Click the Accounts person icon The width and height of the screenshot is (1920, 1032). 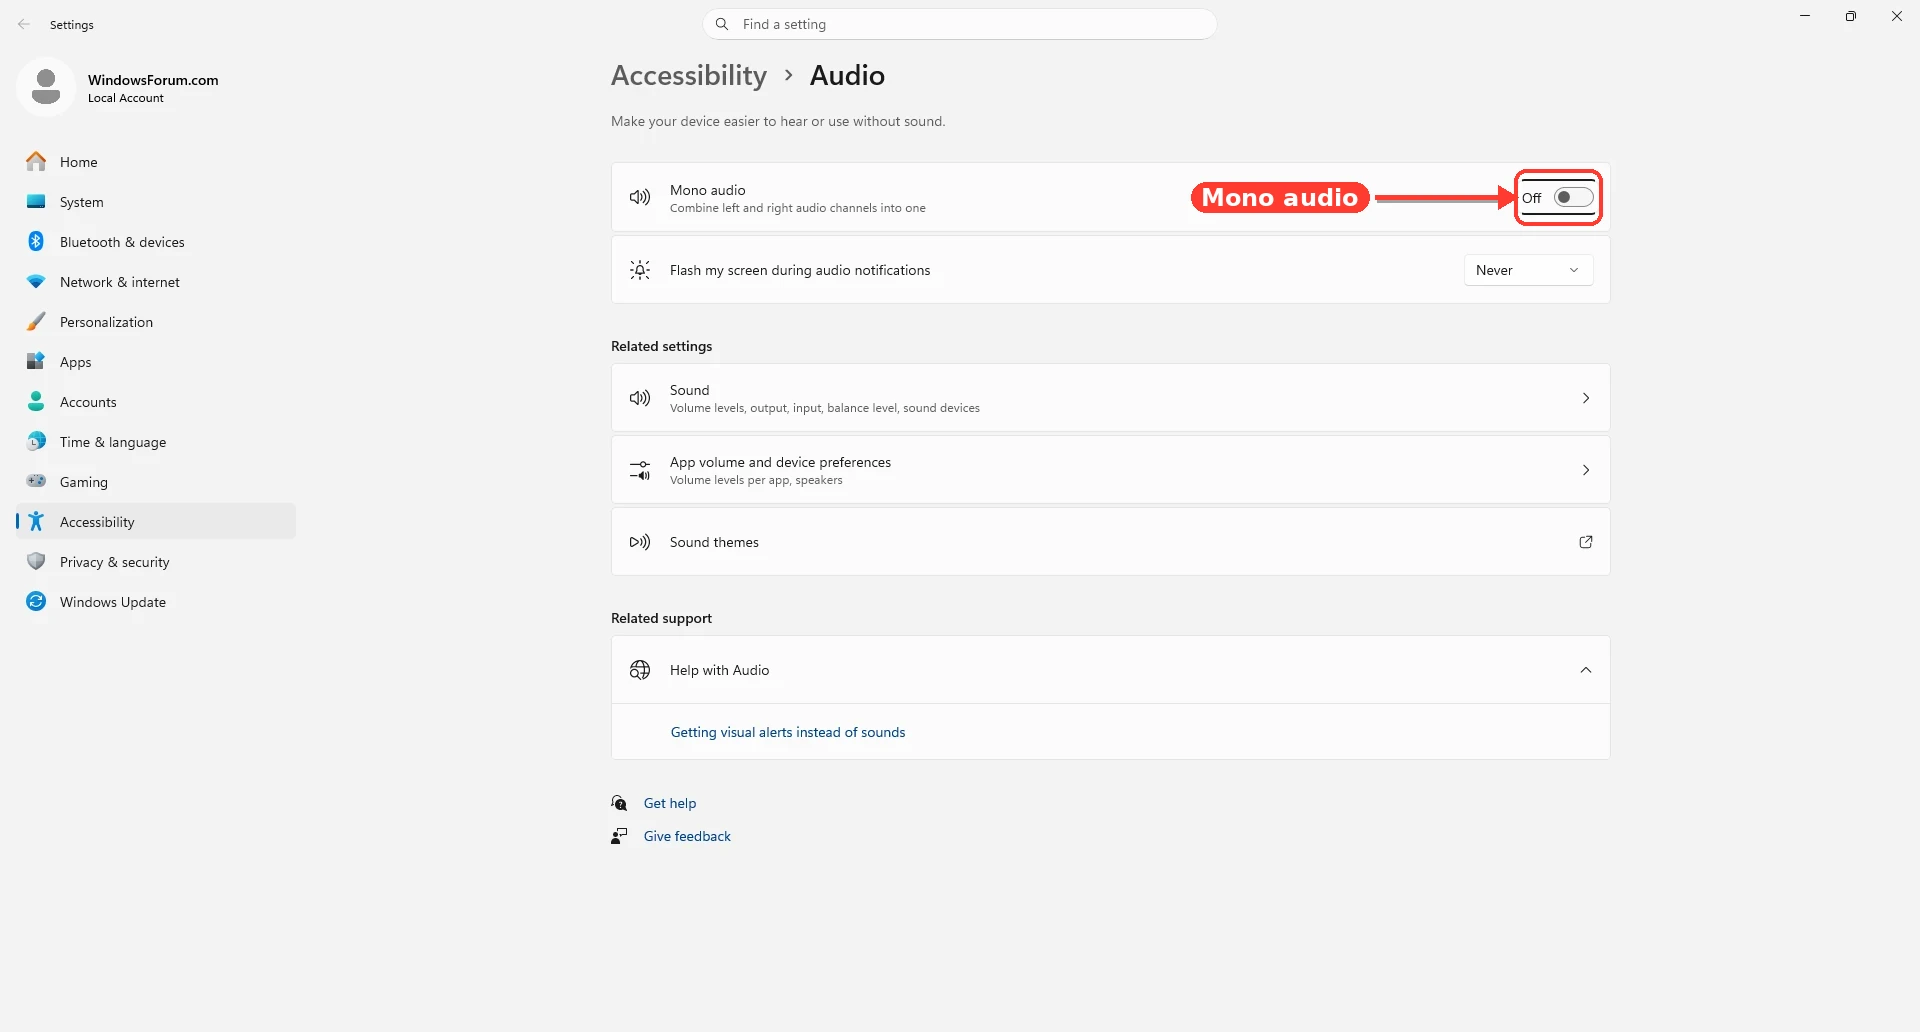pos(36,401)
